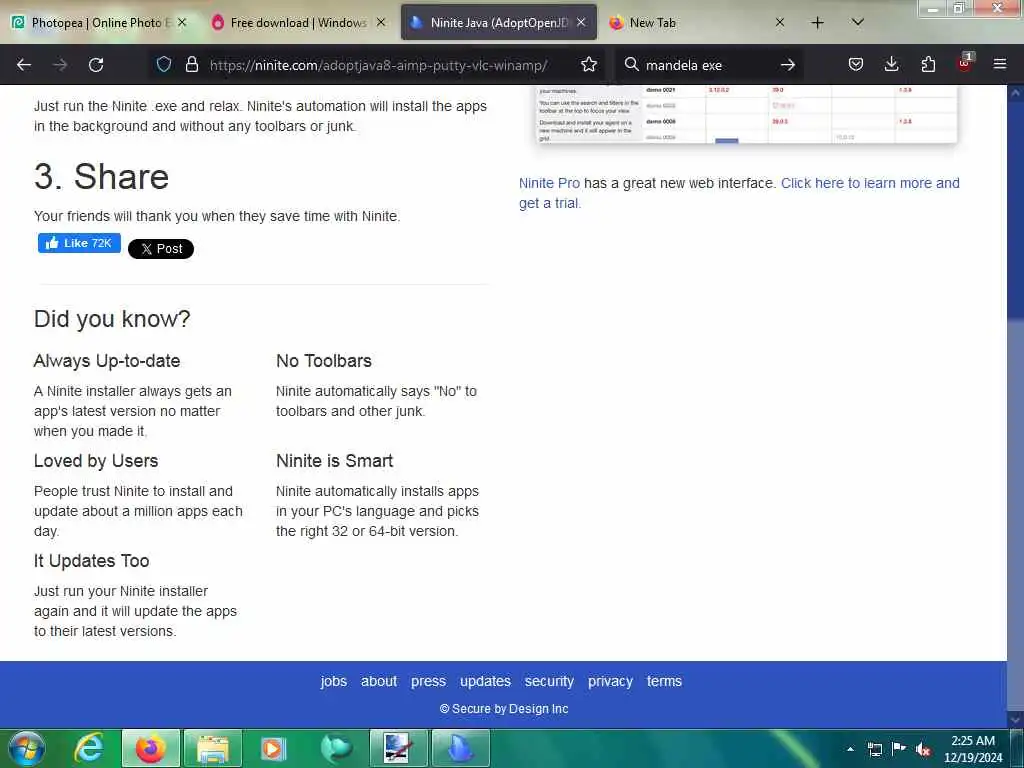Click the Ninite Pro interface screenshot thumbnail
1024x768 pixels.
click(x=746, y=114)
